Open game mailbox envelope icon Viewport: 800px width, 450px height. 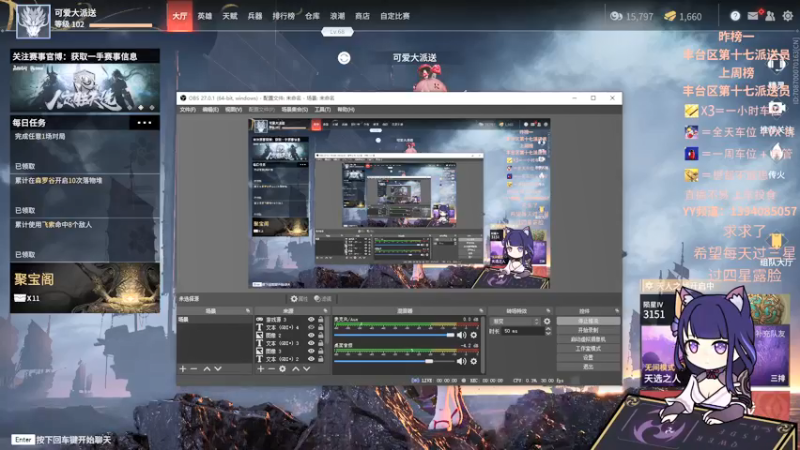(x=753, y=16)
